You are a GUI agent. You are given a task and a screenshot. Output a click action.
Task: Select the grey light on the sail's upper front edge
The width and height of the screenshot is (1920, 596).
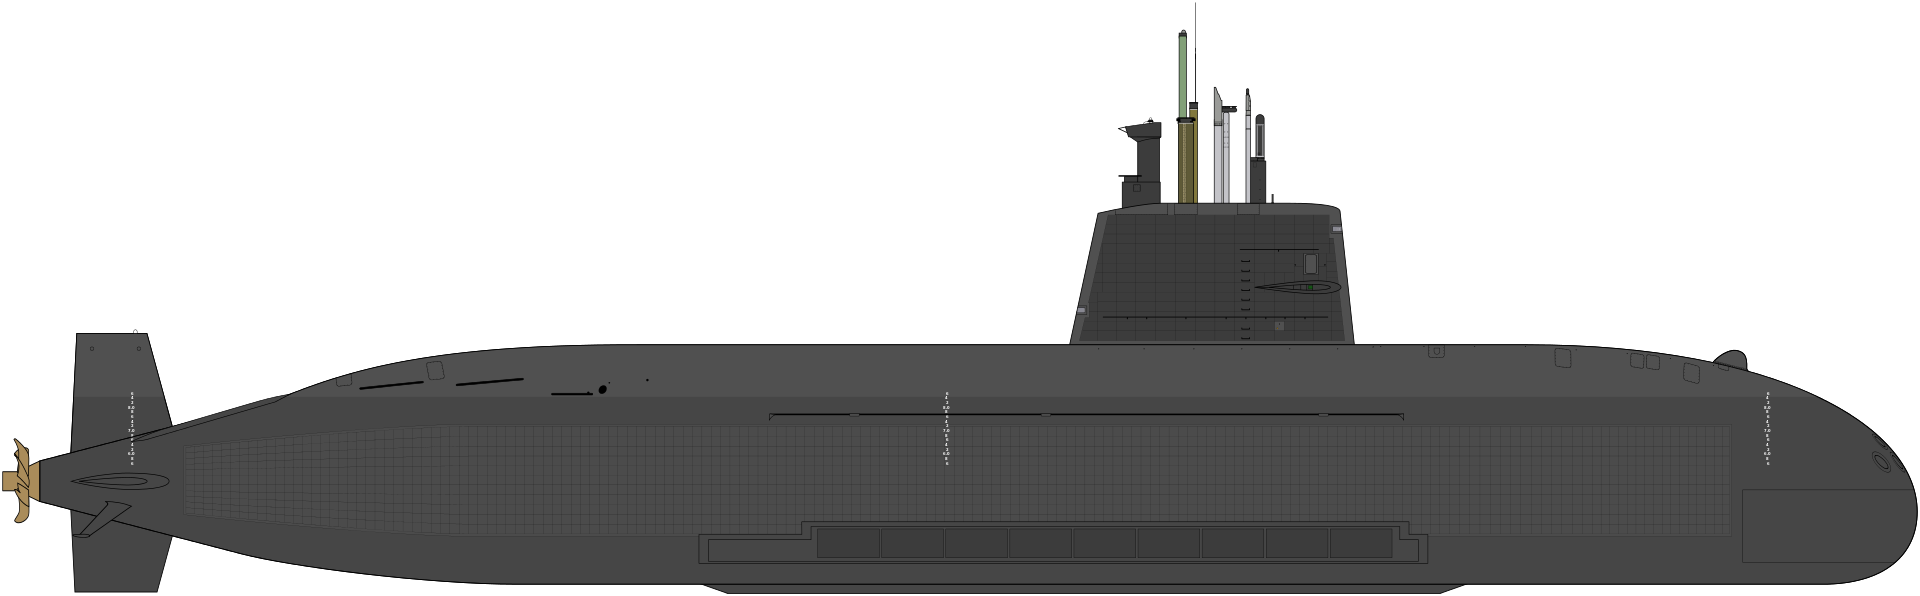click(1337, 229)
